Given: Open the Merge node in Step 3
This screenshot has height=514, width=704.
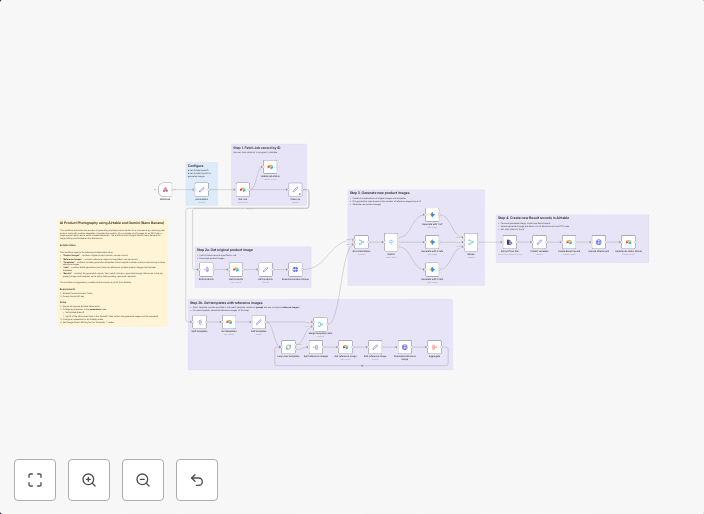Looking at the screenshot, I should tap(471, 241).
